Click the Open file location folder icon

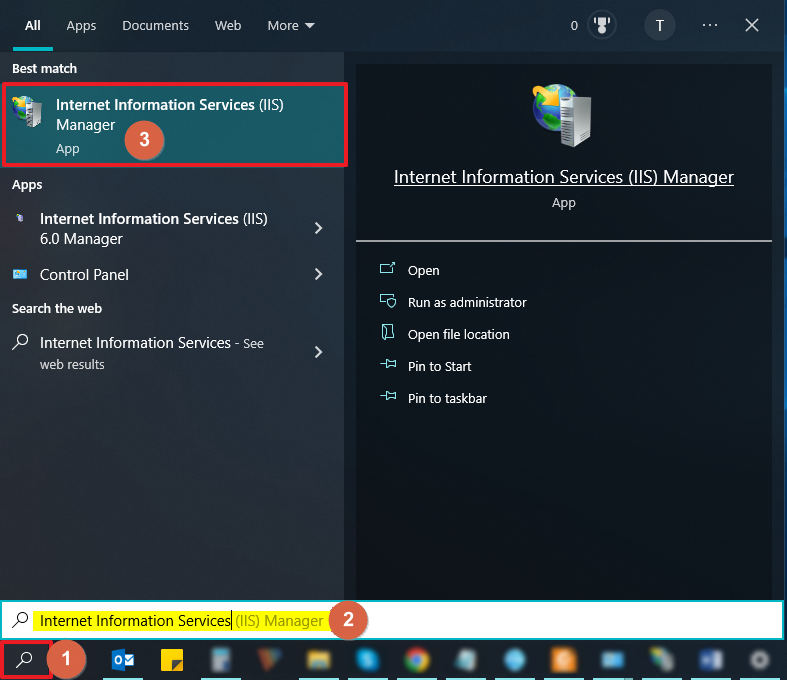click(387, 333)
